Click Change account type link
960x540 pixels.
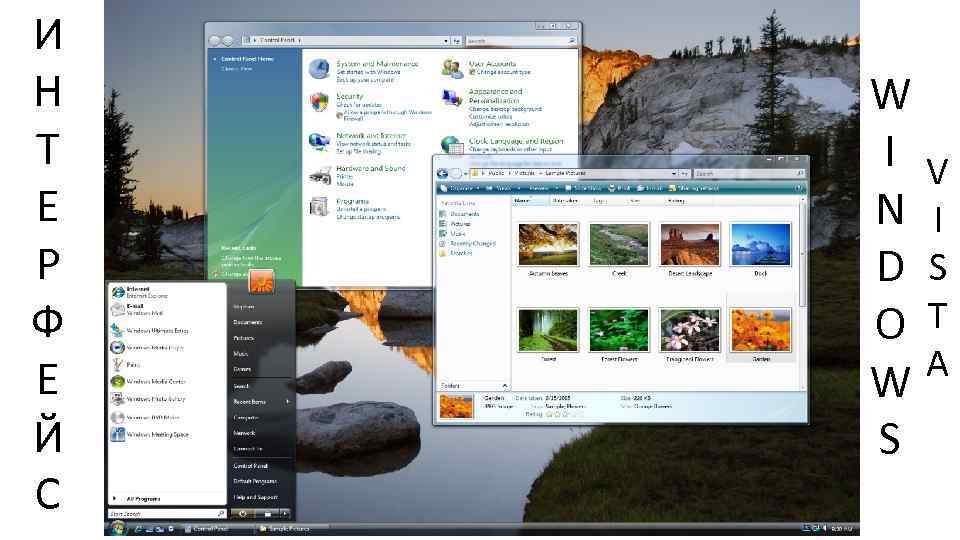pos(503,72)
